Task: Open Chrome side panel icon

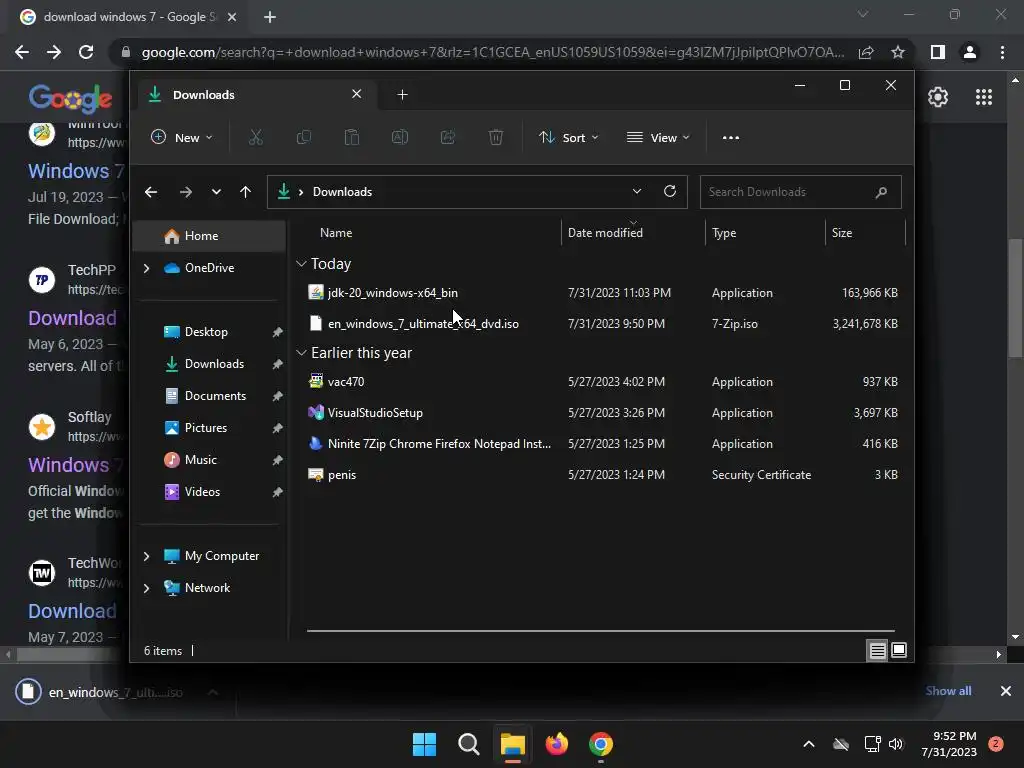Action: pos(938,52)
